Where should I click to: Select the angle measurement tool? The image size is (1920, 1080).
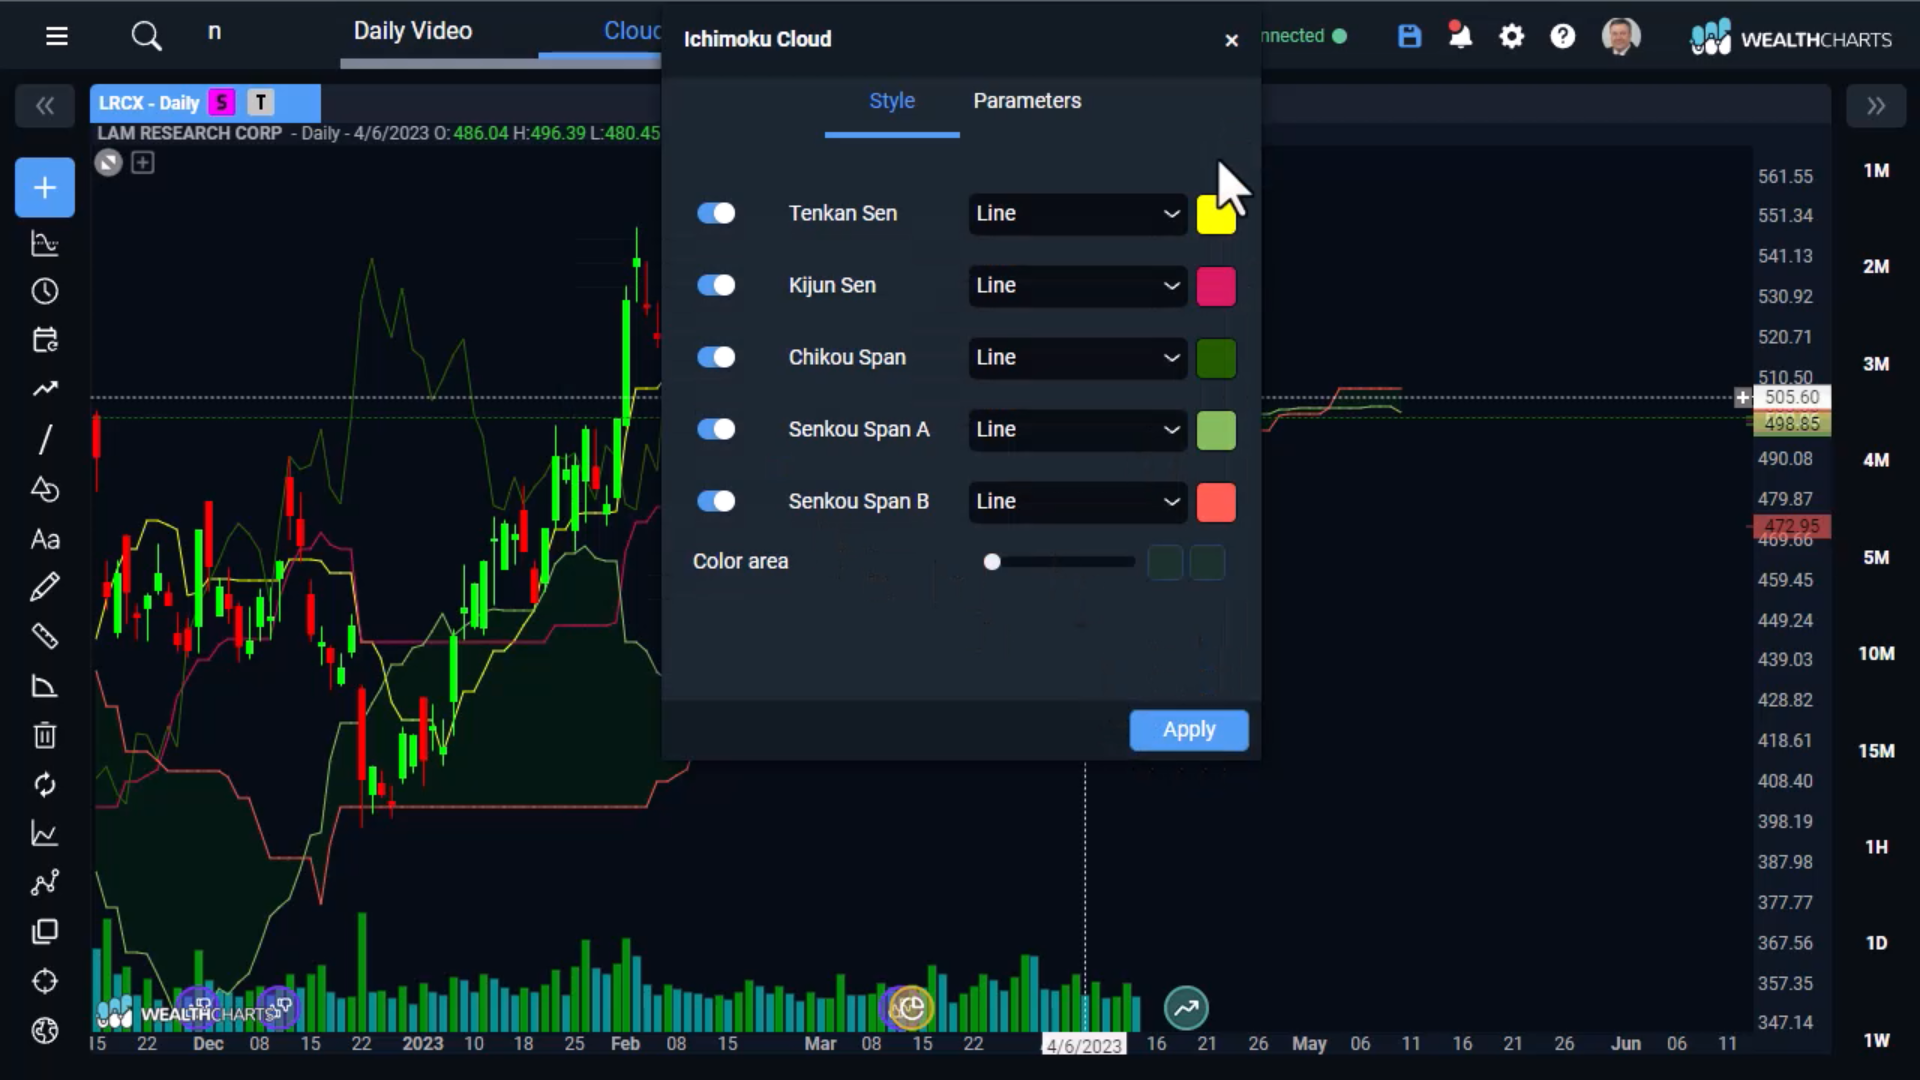[x=45, y=686]
